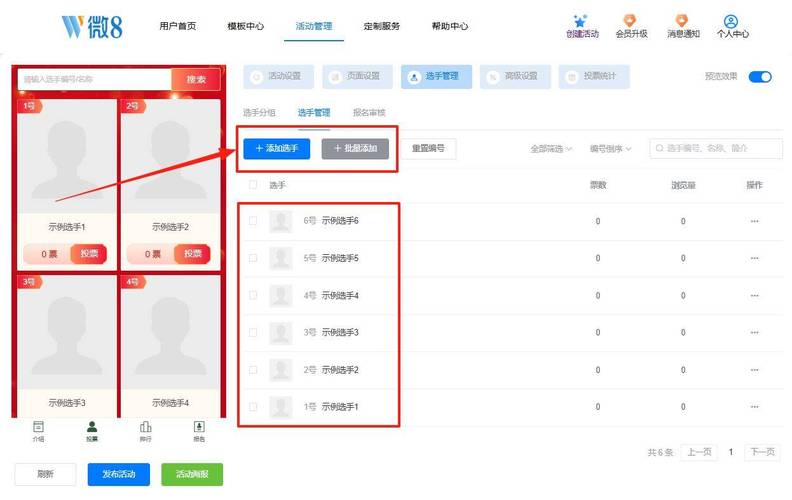The height and width of the screenshot is (500, 792).
Task: Switch to the 报名审核 tab
Action: 368,113
